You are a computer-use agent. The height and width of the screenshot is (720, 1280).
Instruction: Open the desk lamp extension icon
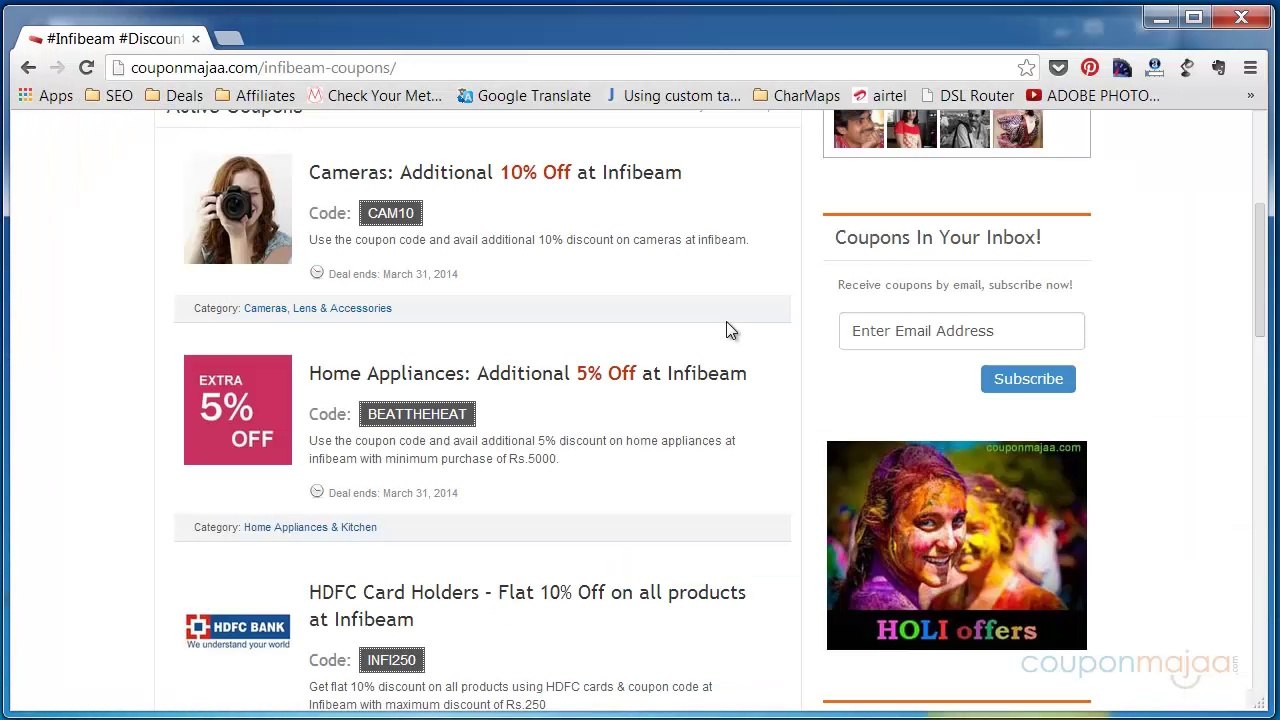point(1186,68)
